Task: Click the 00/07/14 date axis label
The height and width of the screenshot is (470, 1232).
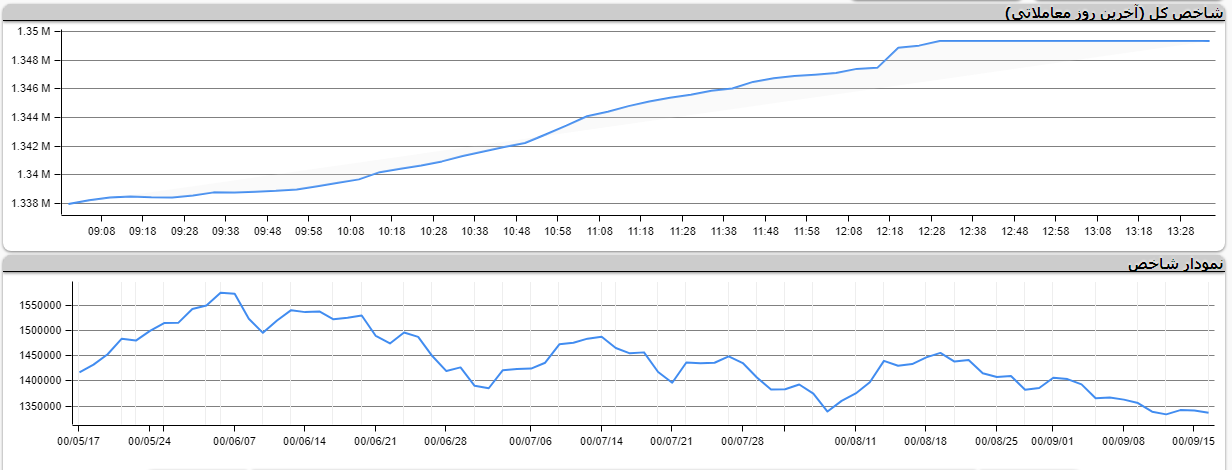Action: (x=601, y=440)
